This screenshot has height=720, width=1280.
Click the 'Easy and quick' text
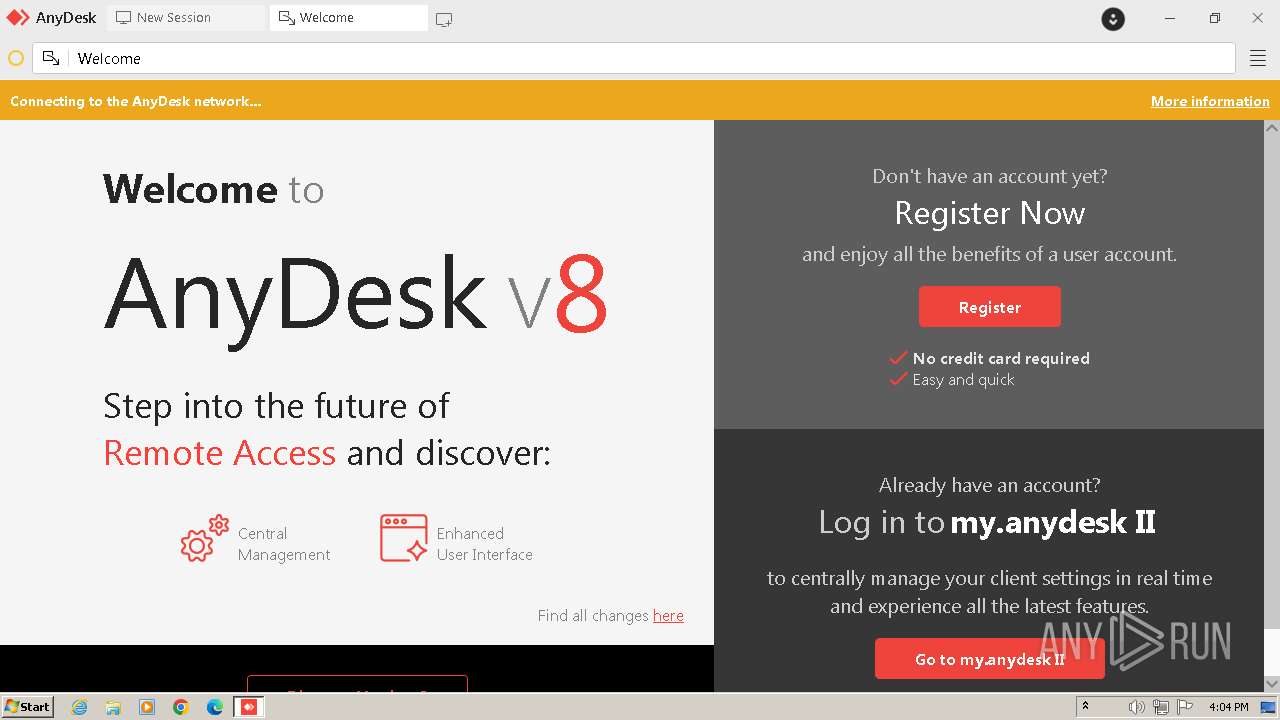963,380
